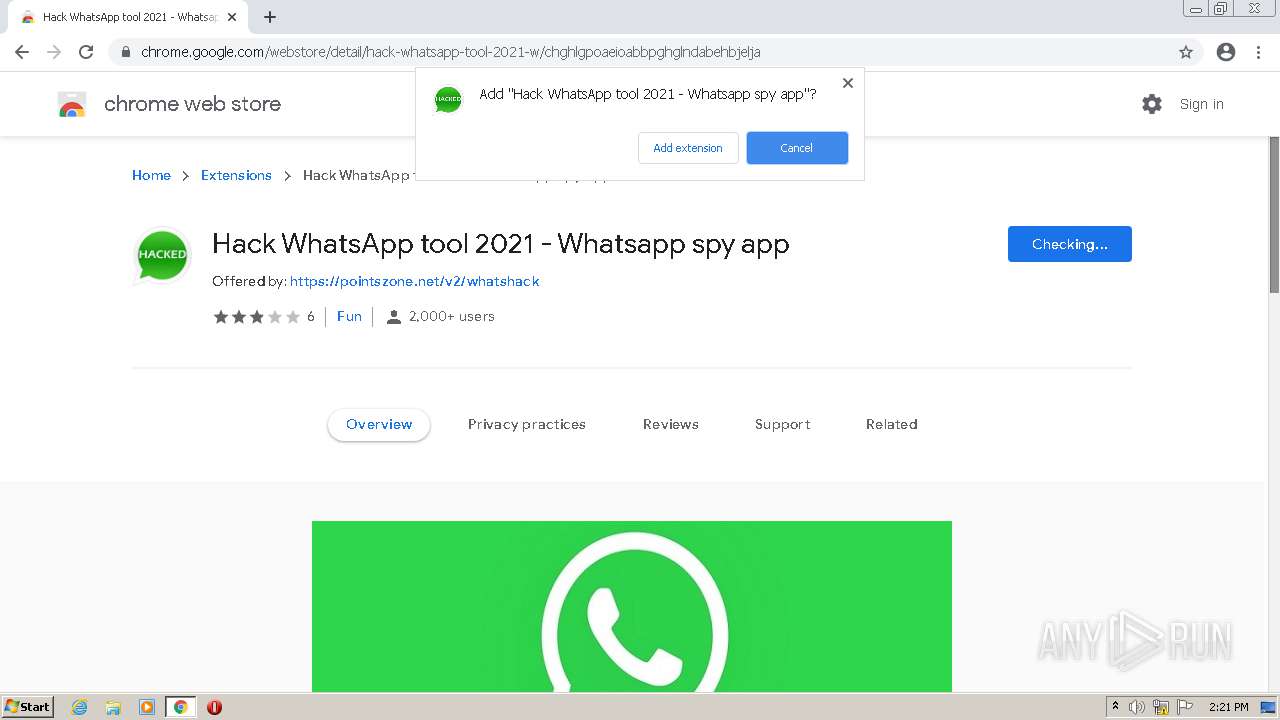Open the Windows Start menu
The height and width of the screenshot is (720, 1280).
point(28,707)
